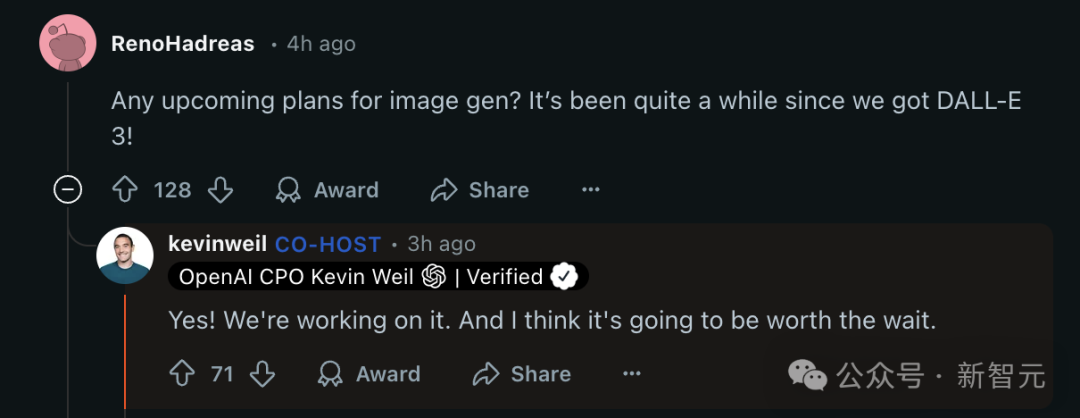Screen dimensions: 1080x418
Task: Share RenoHadreas's comment
Action: [480, 190]
